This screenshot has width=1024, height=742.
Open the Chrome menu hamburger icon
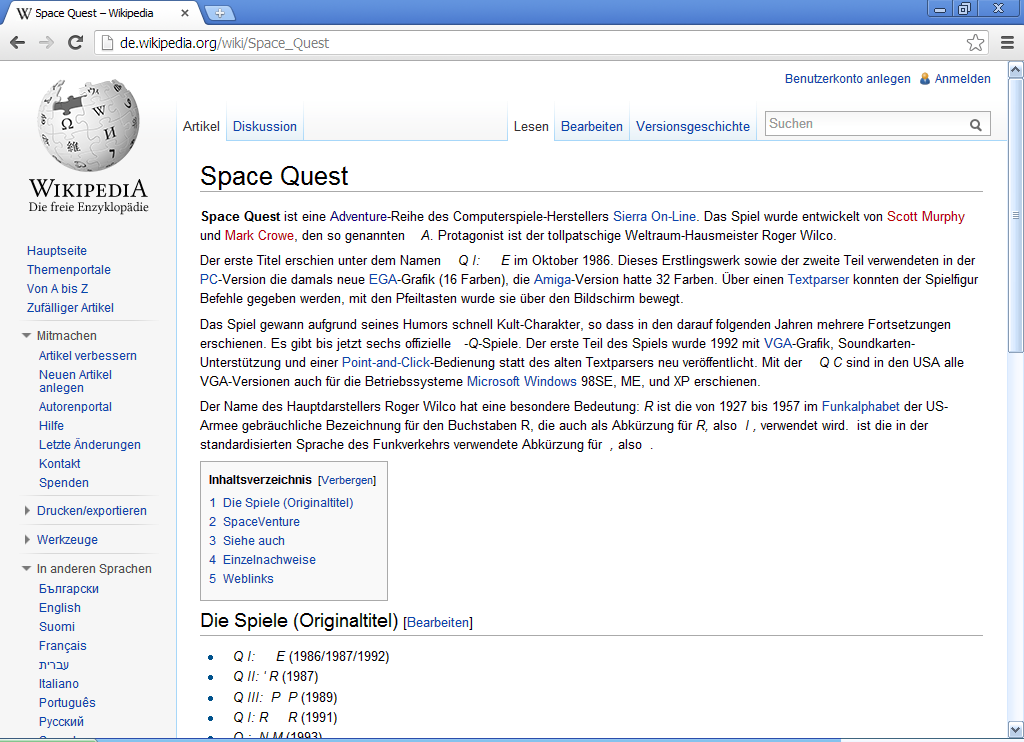(x=1008, y=43)
